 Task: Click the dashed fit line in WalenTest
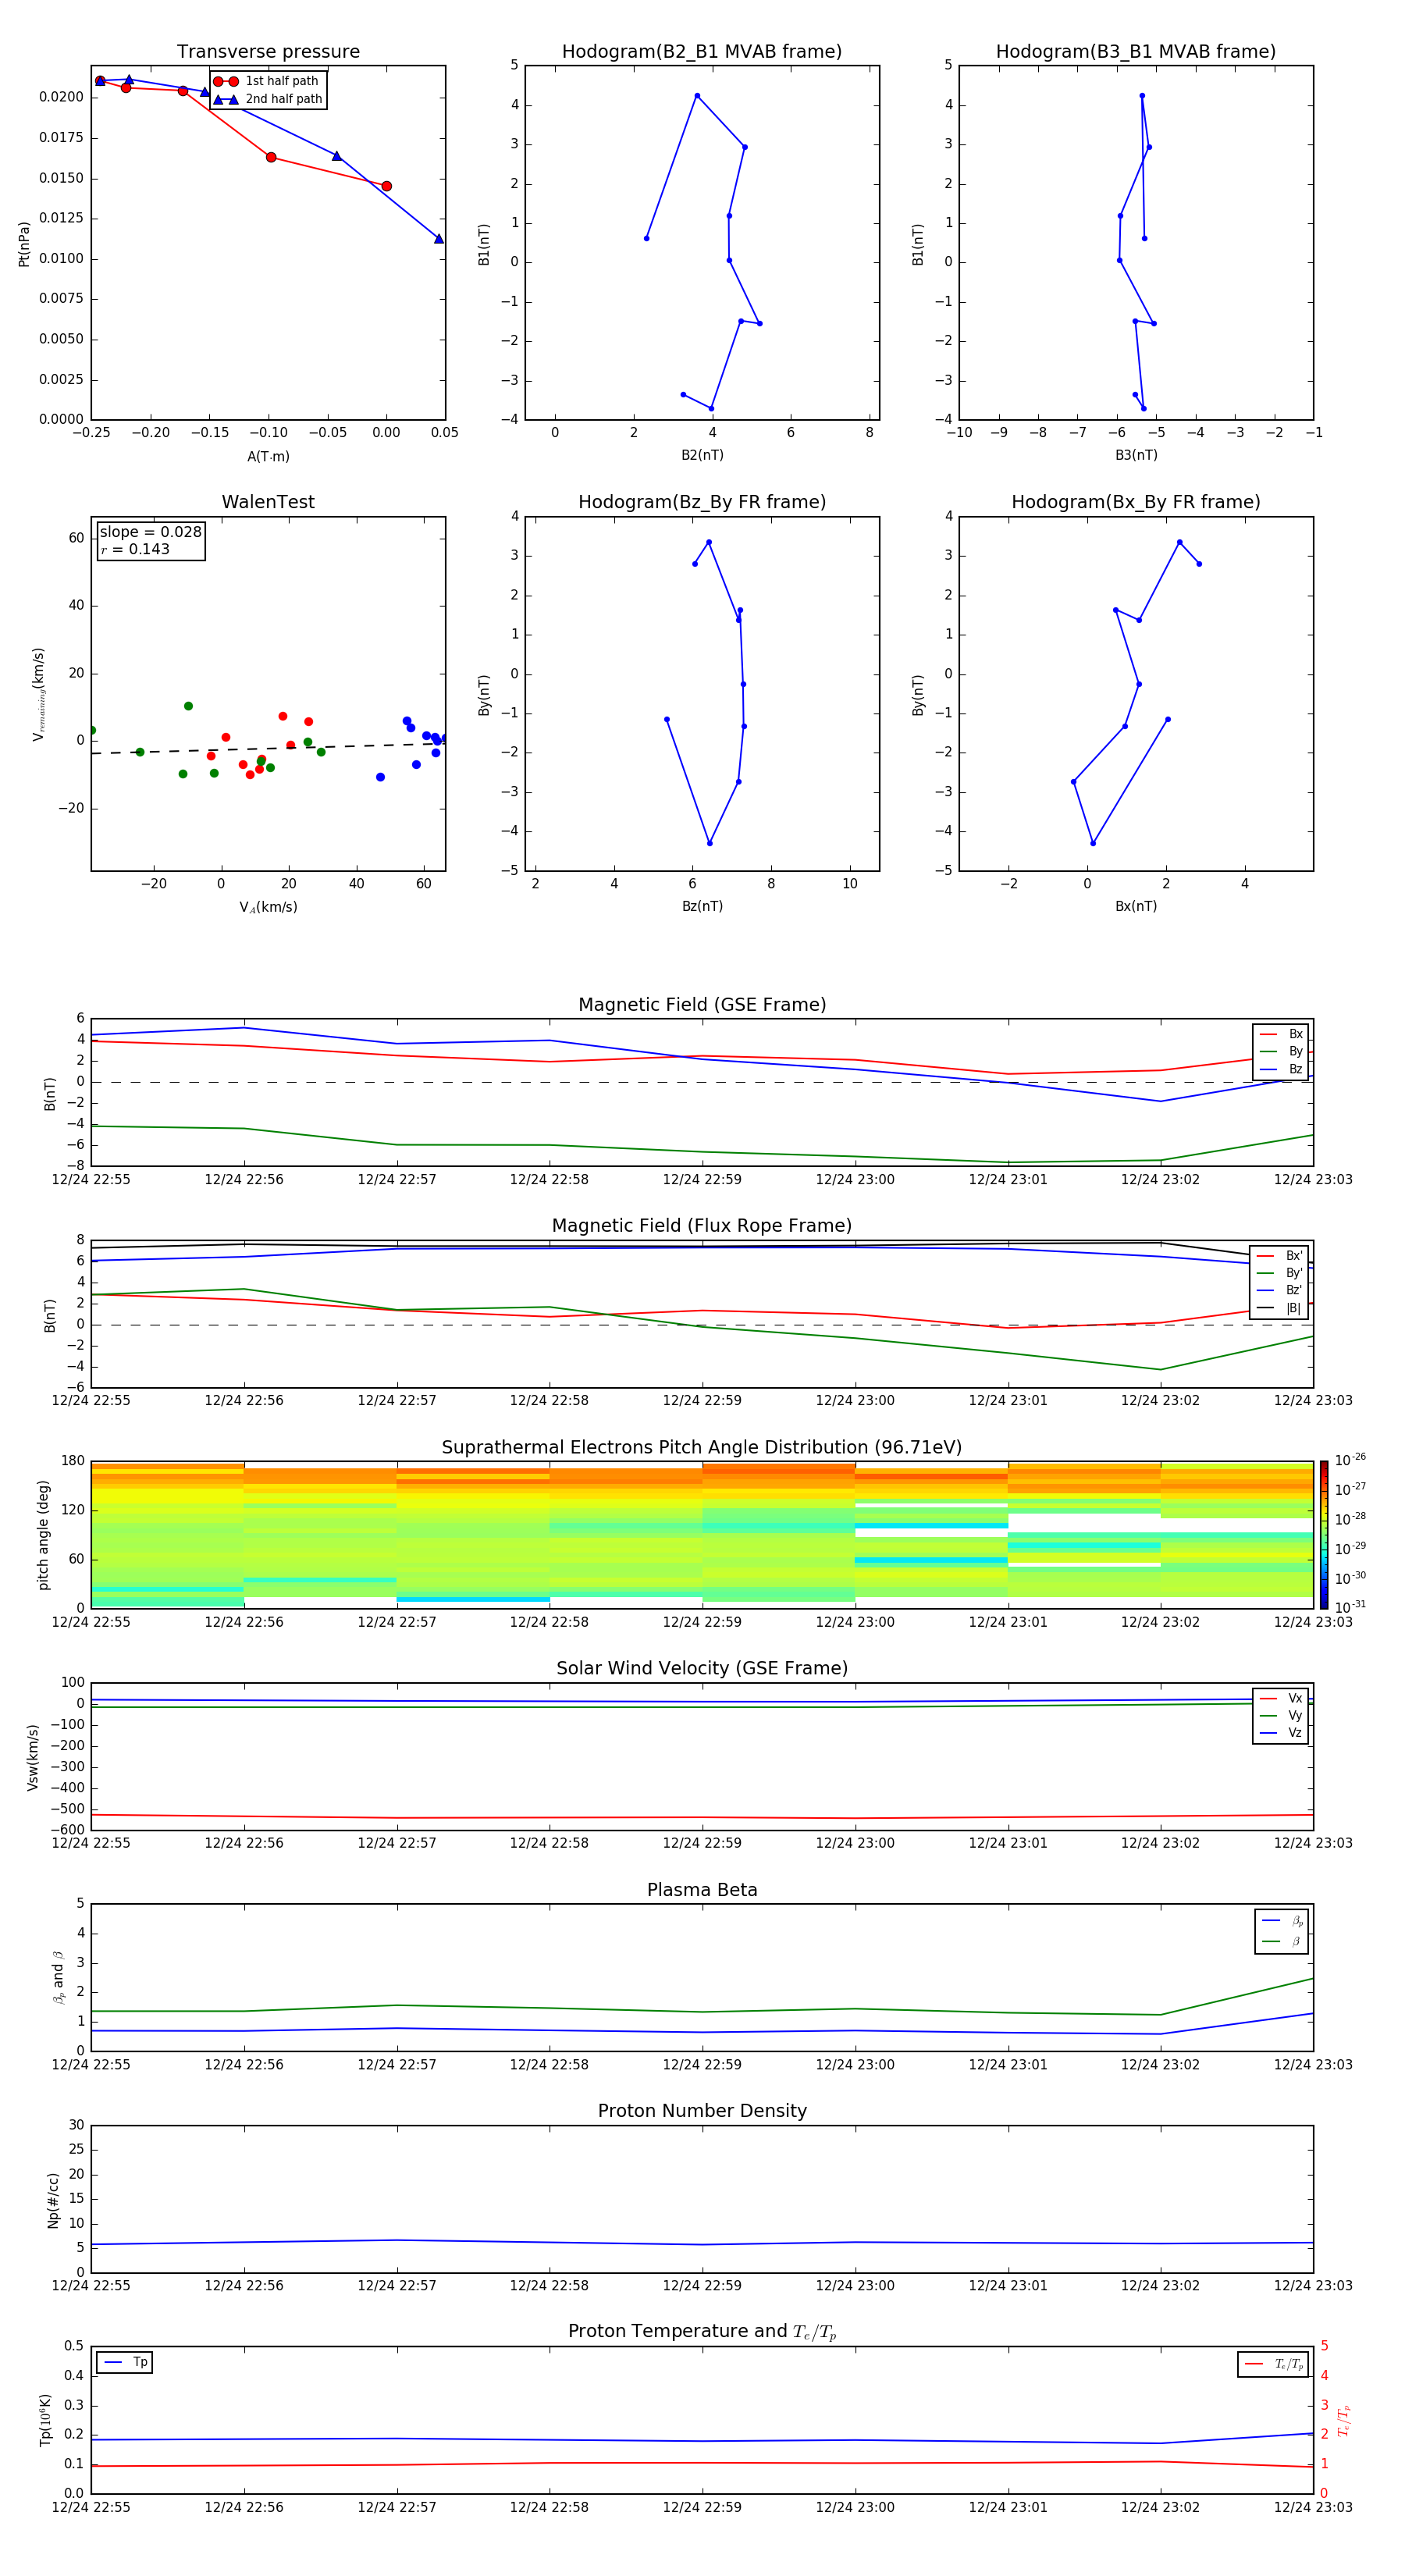[268, 748]
